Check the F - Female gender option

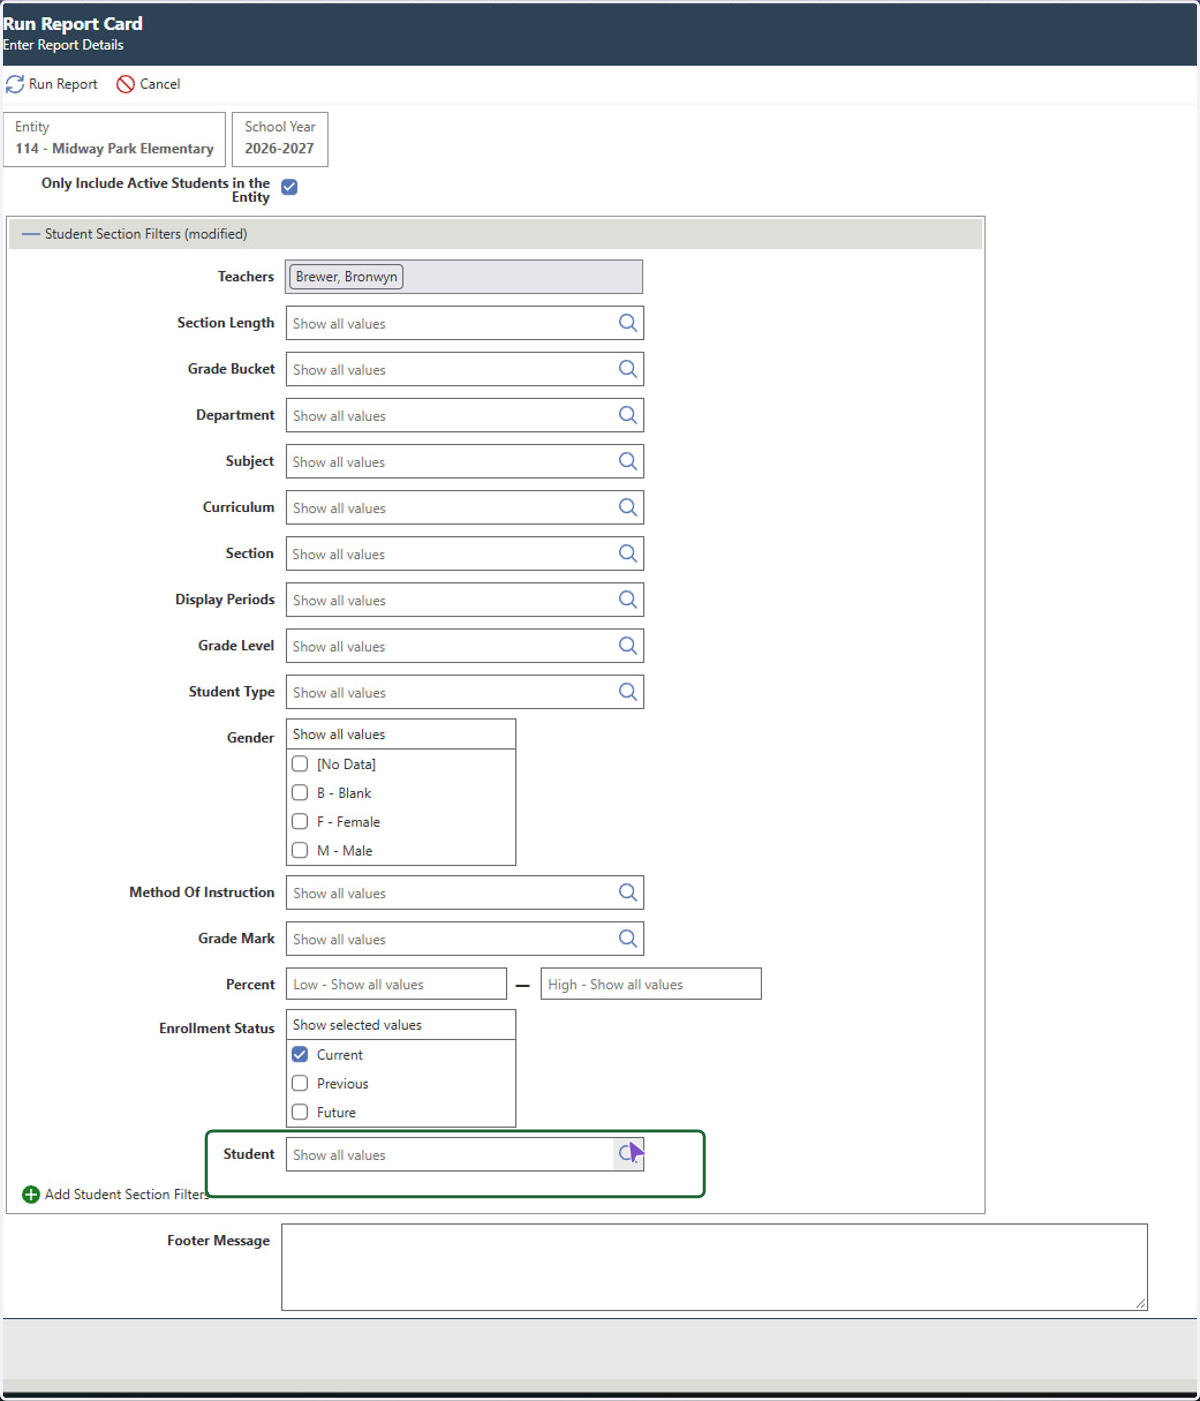pos(300,822)
